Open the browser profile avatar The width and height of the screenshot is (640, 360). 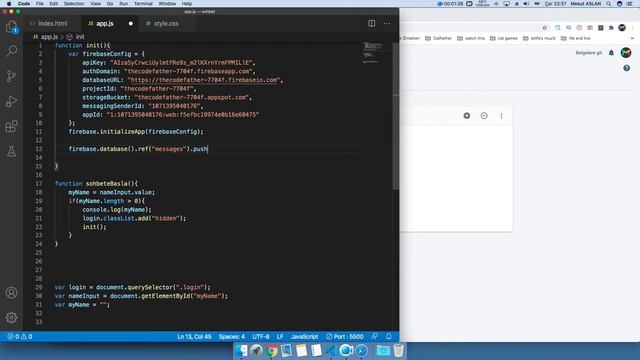(622, 27)
